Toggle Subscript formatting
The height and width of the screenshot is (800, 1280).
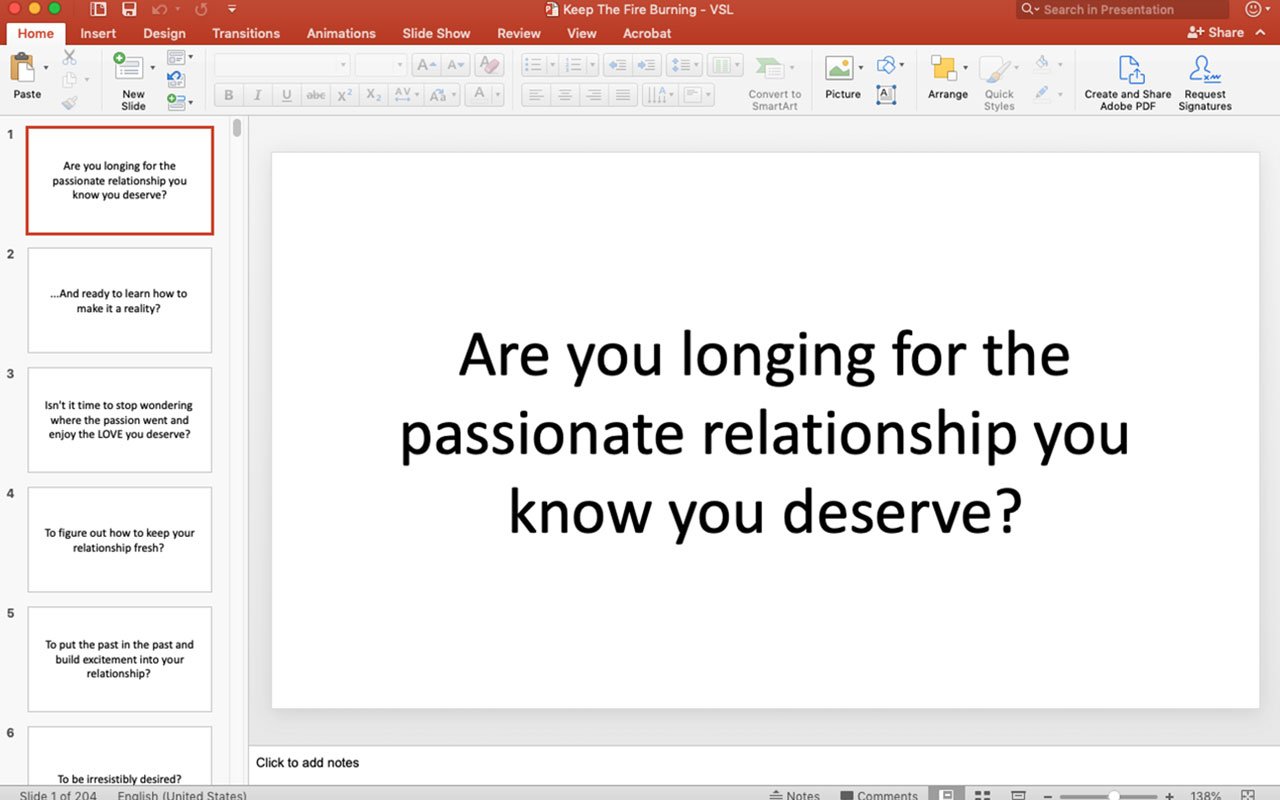[374, 95]
